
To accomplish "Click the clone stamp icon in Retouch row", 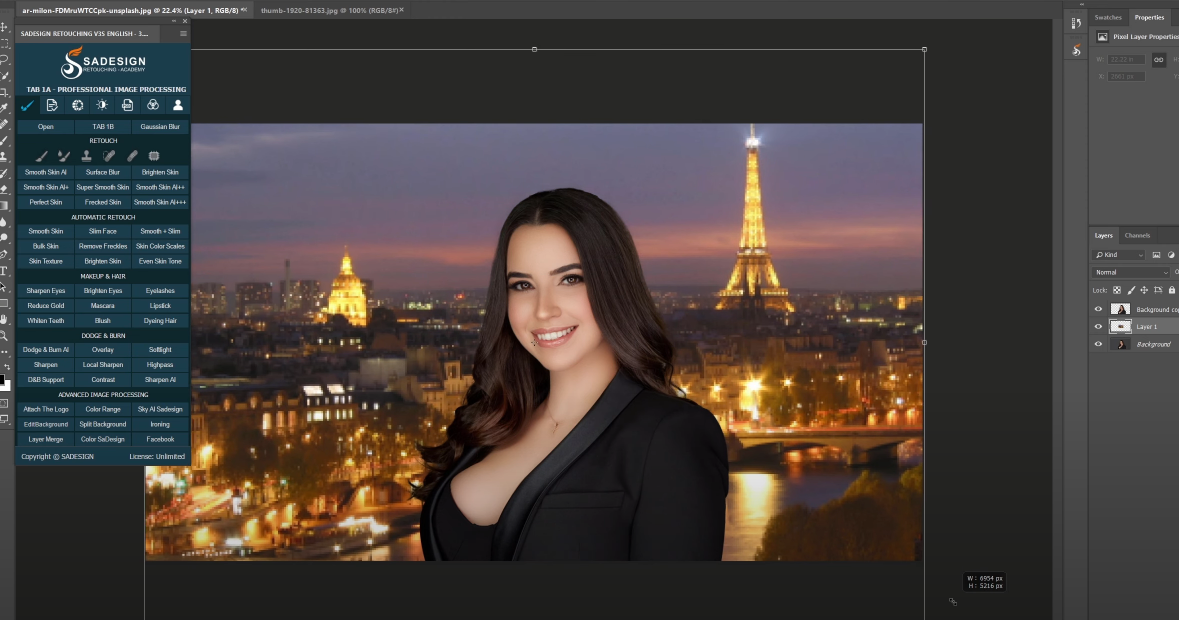I will point(87,156).
